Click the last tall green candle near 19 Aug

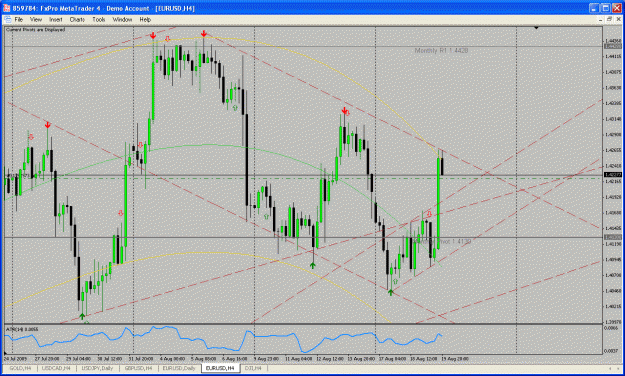[438, 203]
